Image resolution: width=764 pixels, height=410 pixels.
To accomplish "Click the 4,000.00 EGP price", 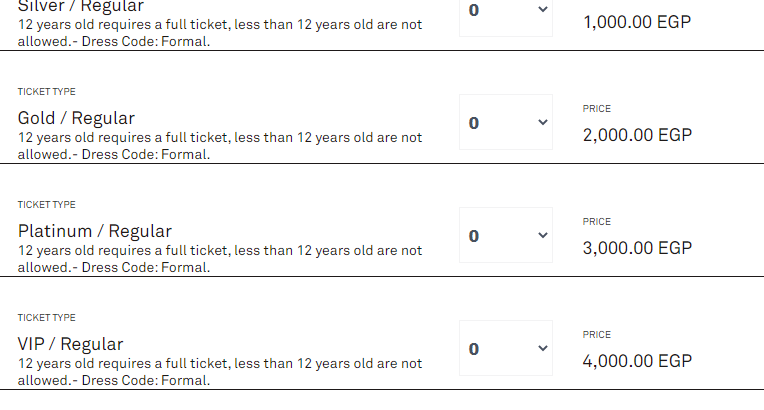I will [637, 361].
